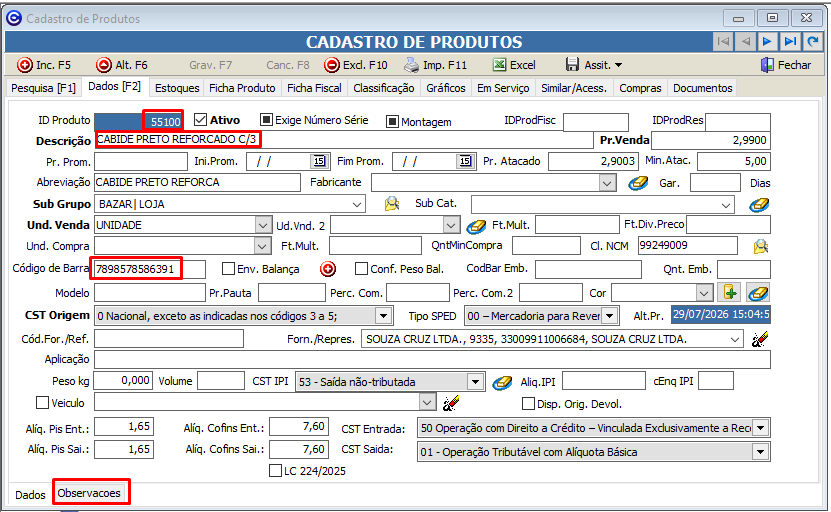
Task: Click Inc. F5 to add a product
Action: [x=43, y=65]
